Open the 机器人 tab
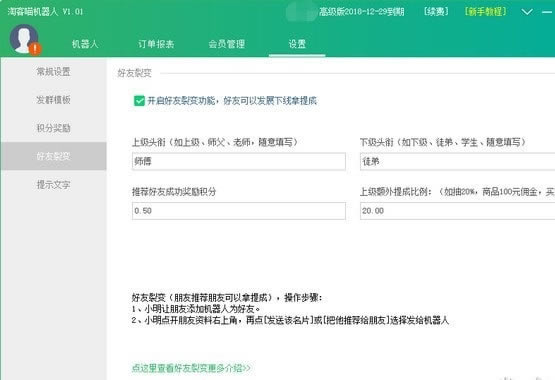This screenshot has height=380, width=555. [x=85, y=44]
